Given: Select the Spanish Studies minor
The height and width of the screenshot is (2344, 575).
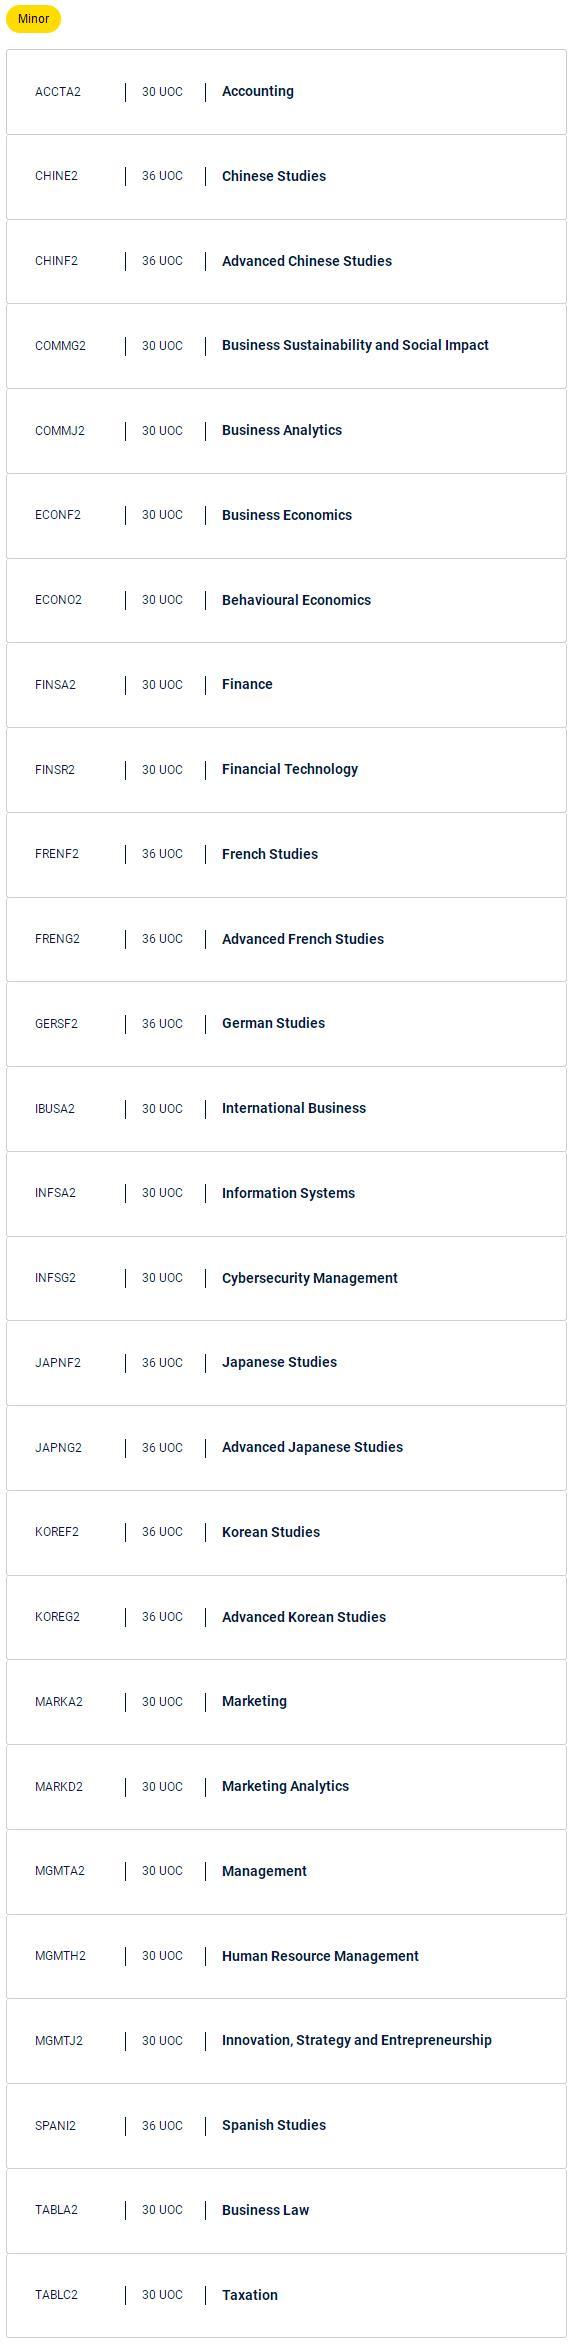Looking at the screenshot, I should coord(286,2126).
